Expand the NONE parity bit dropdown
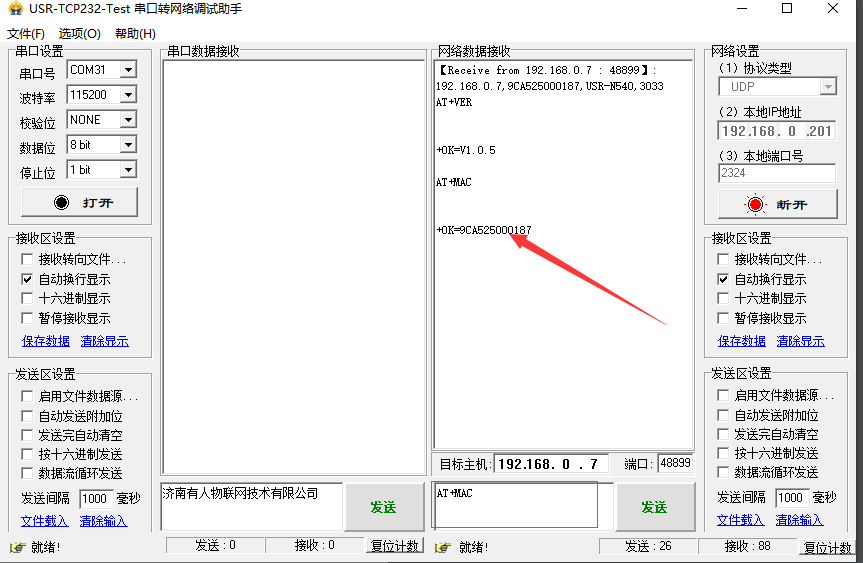Screen dimensions: 863x563 pos(127,120)
